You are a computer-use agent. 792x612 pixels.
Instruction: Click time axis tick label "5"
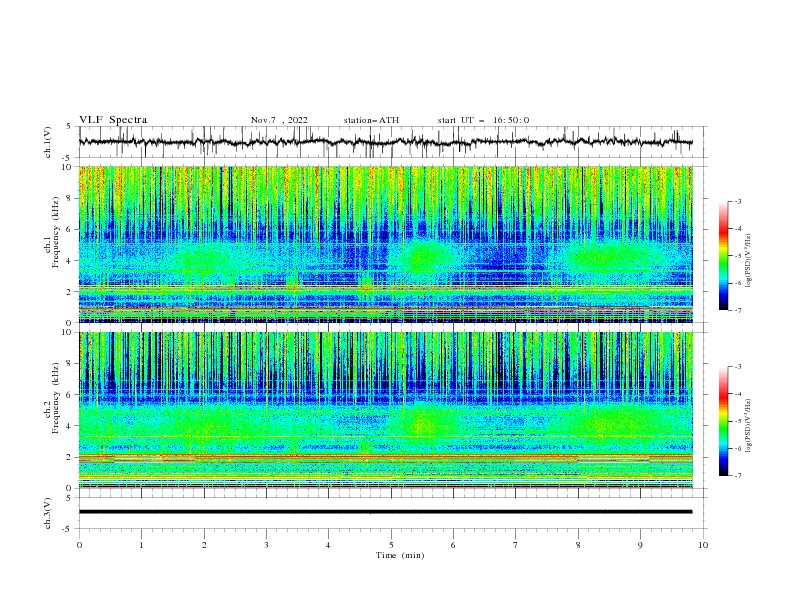[391, 545]
